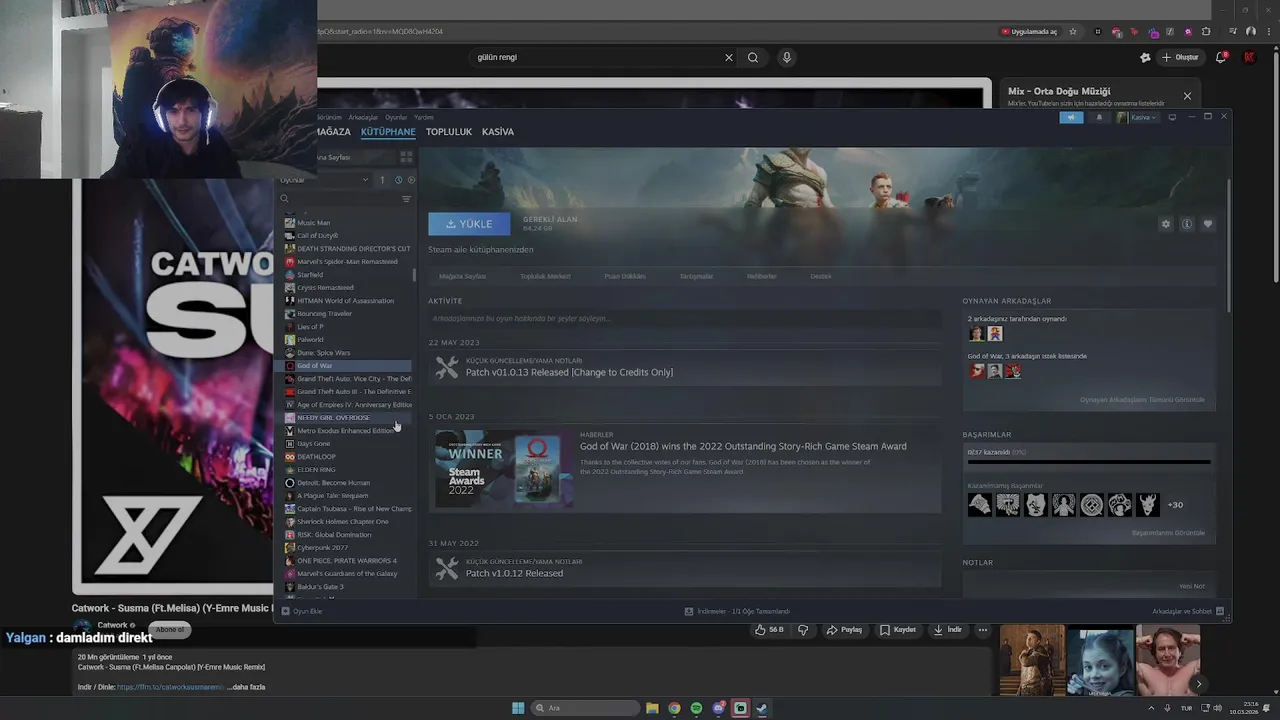Viewport: 1280px width, 720px height.
Task: Switch Steam to Big Picture mode icon
Action: click(1172, 117)
